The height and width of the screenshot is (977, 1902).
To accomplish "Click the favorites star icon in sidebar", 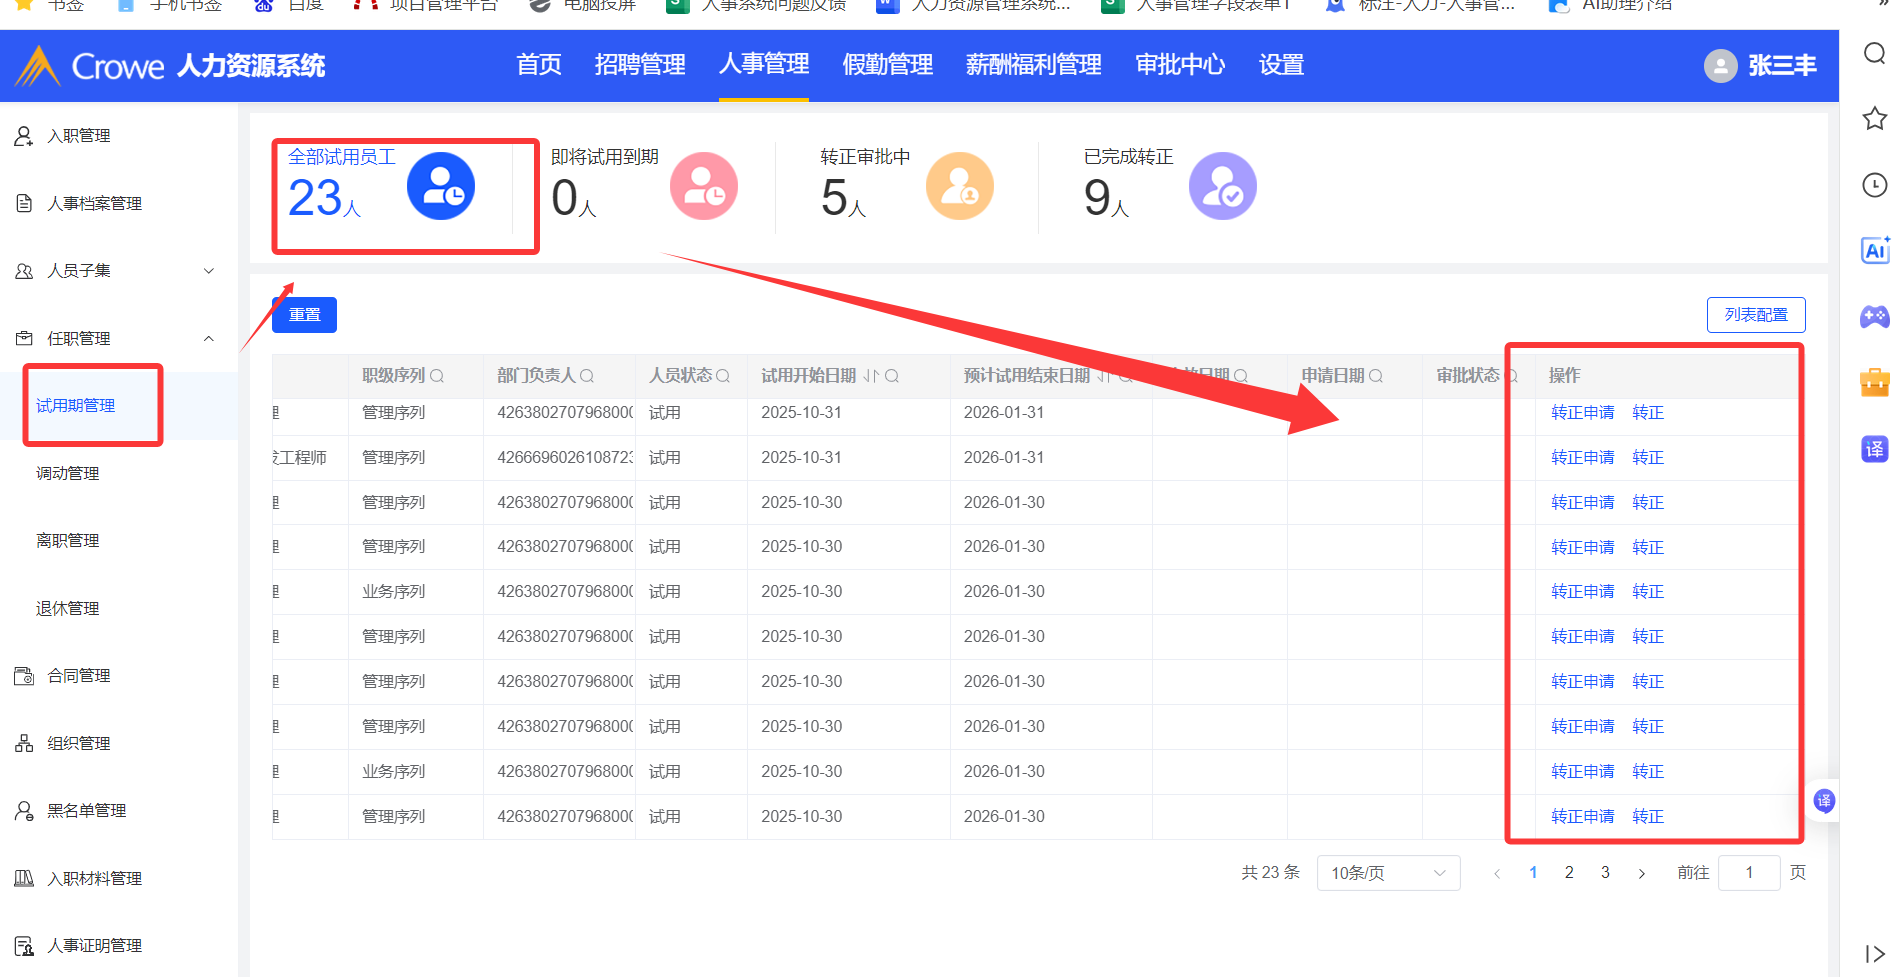I will pyautogui.click(x=1874, y=119).
